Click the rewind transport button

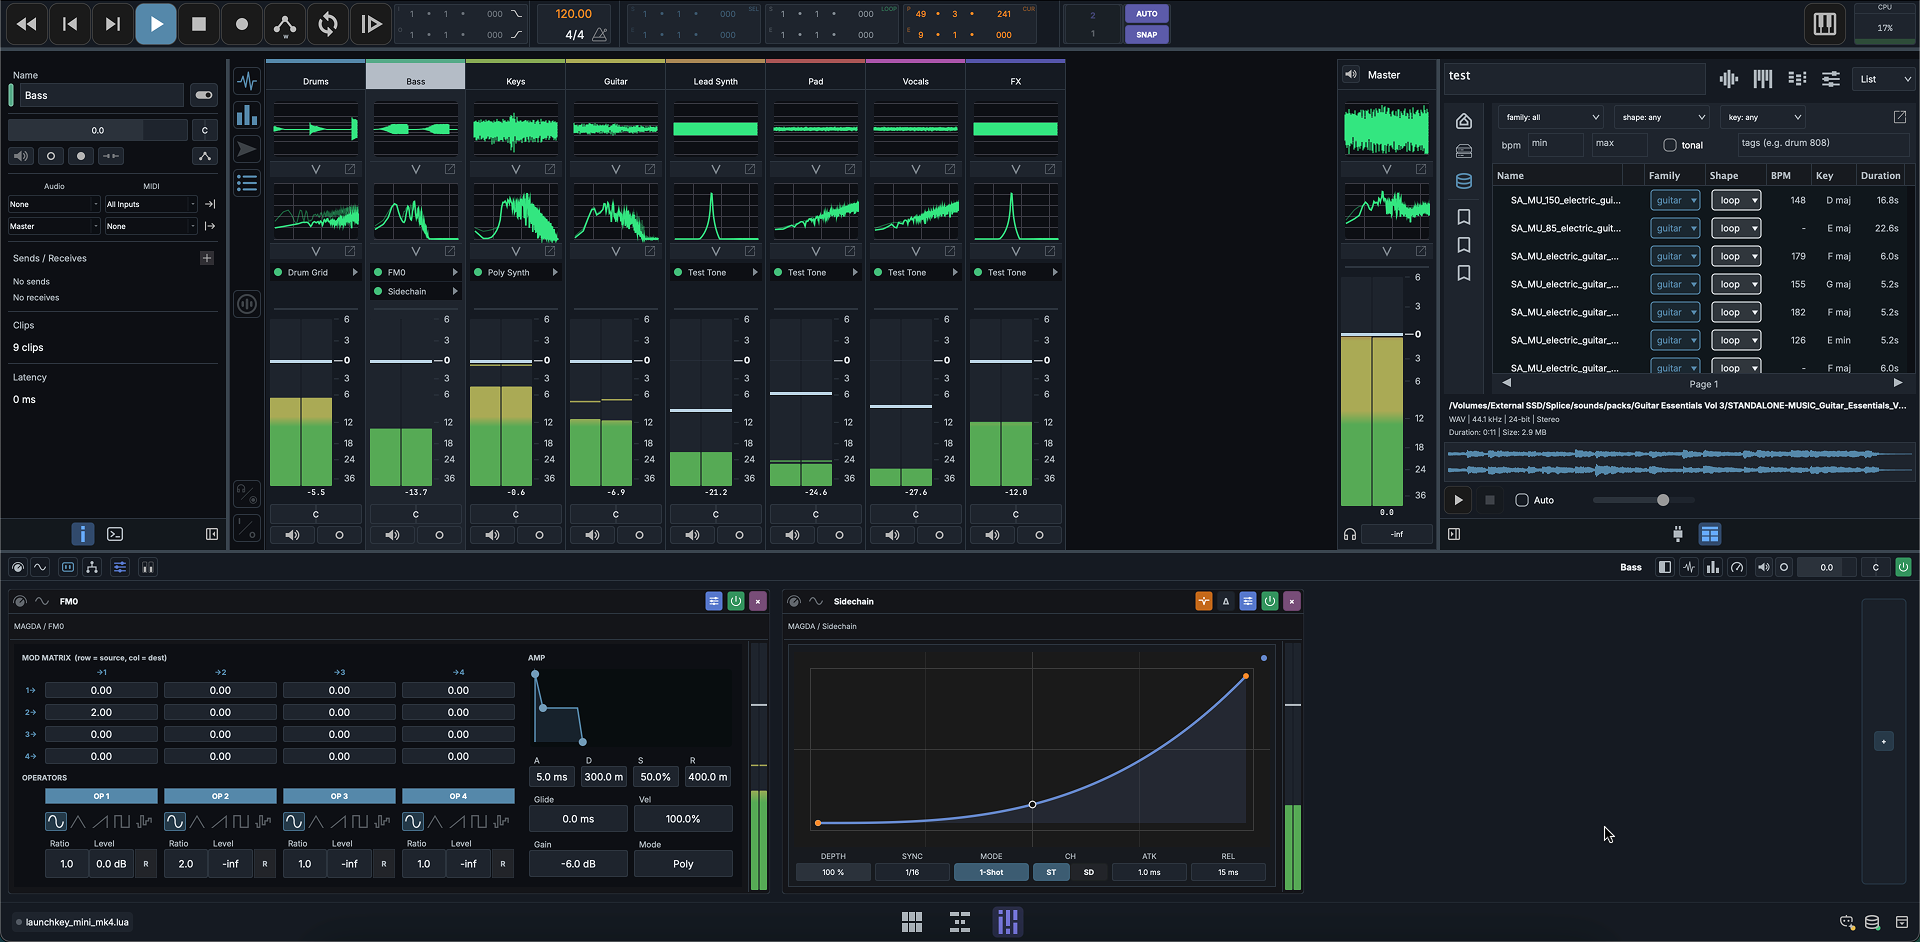click(x=27, y=24)
